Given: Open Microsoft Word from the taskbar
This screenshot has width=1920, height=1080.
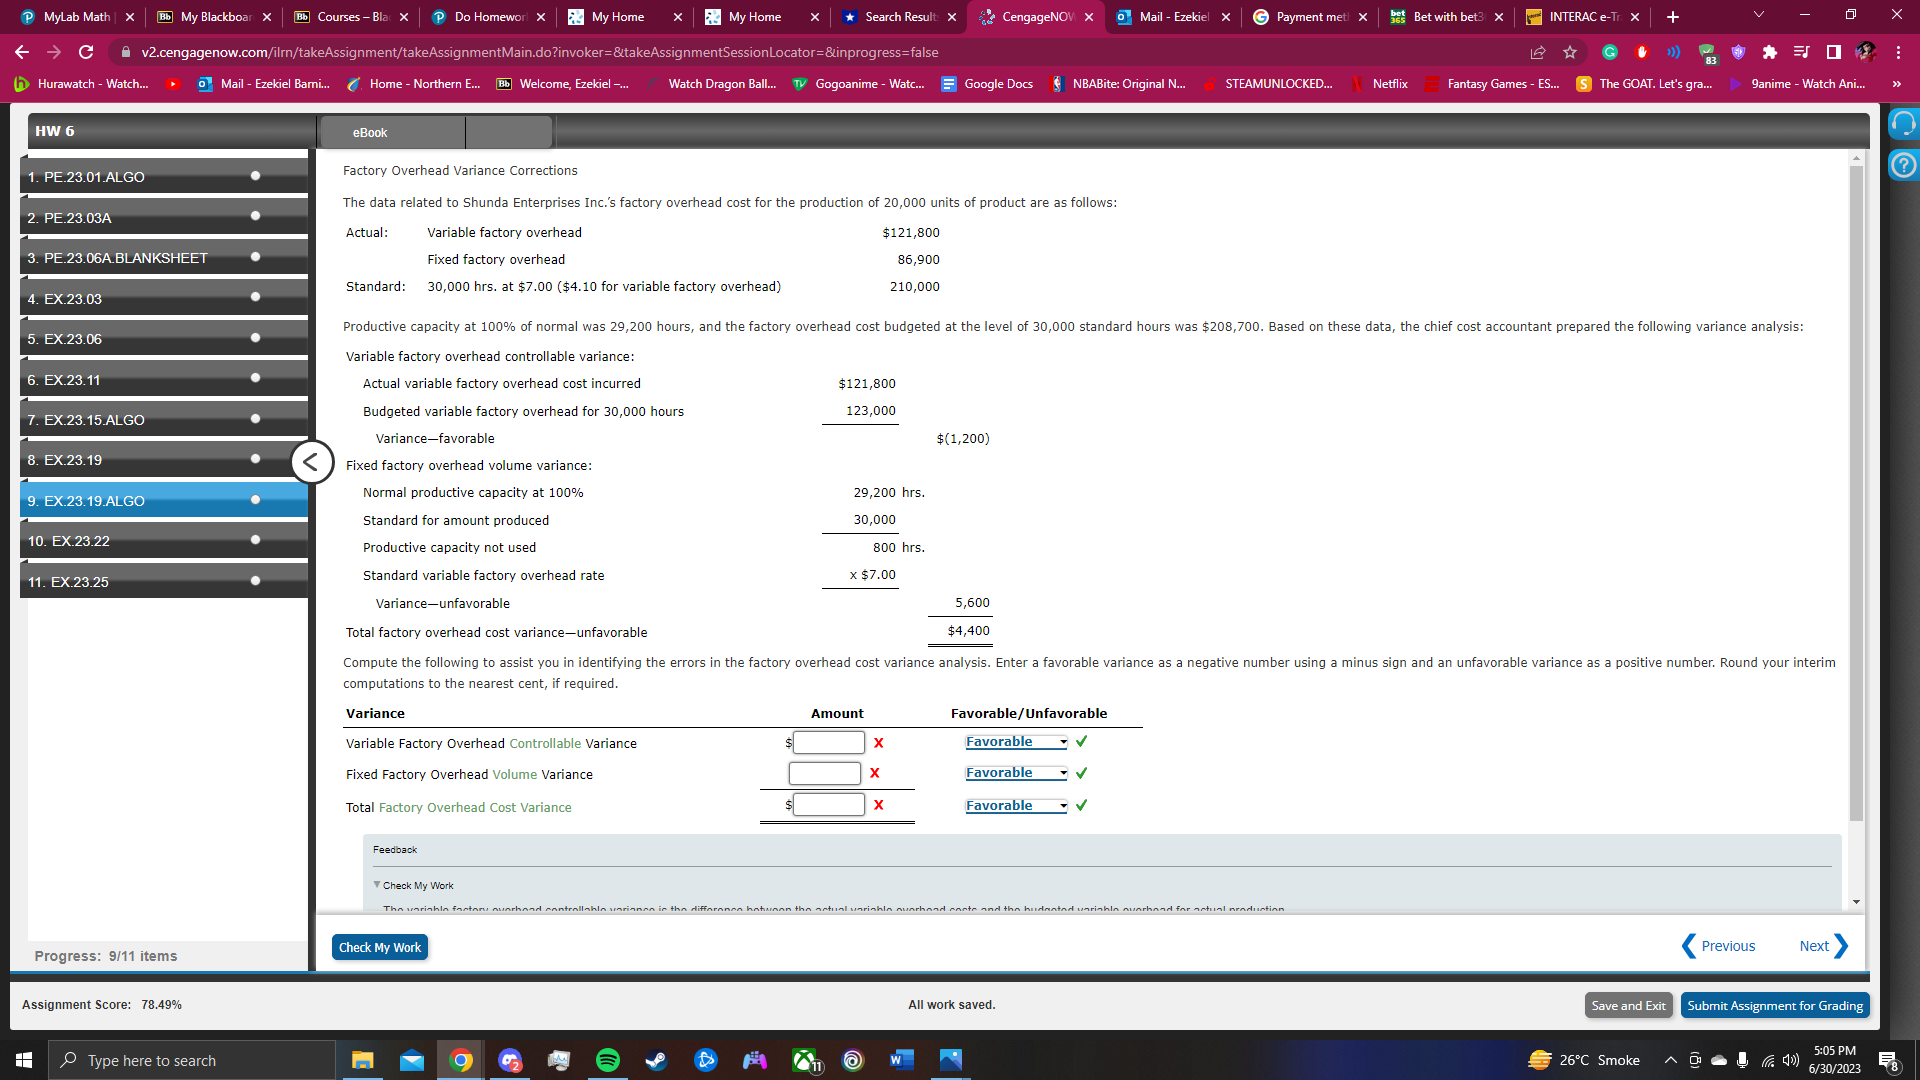Looking at the screenshot, I should pyautogui.click(x=902, y=1060).
